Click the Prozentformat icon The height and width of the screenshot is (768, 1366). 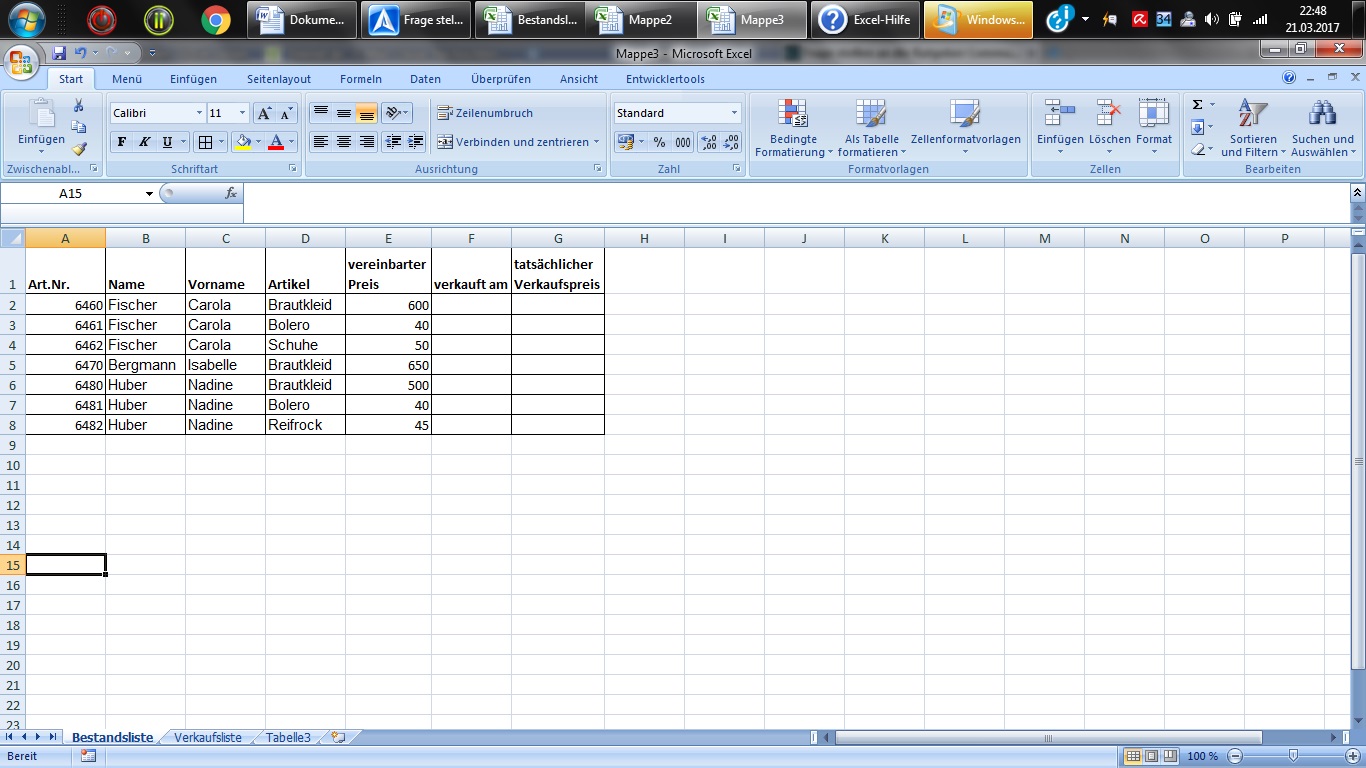pos(659,142)
